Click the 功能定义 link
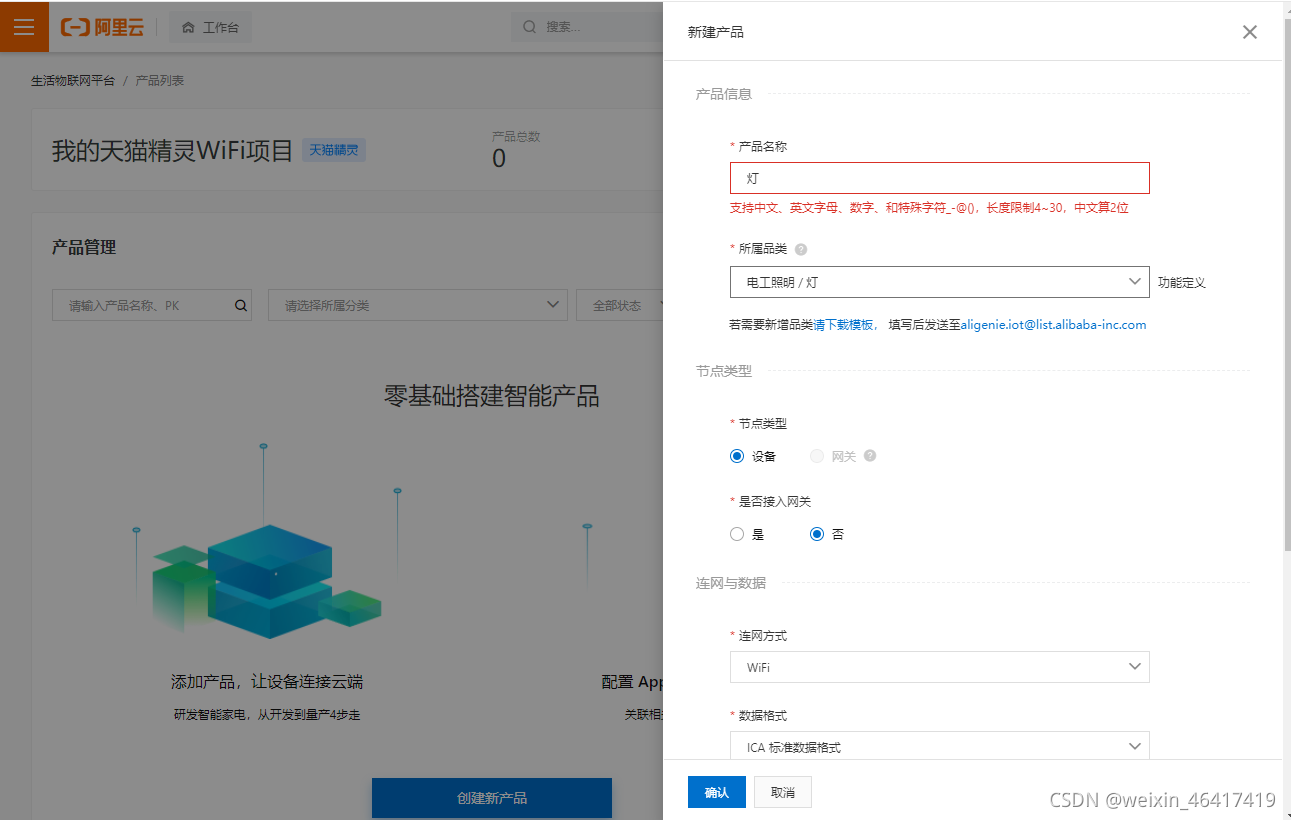The width and height of the screenshot is (1291, 820). click(x=1182, y=283)
